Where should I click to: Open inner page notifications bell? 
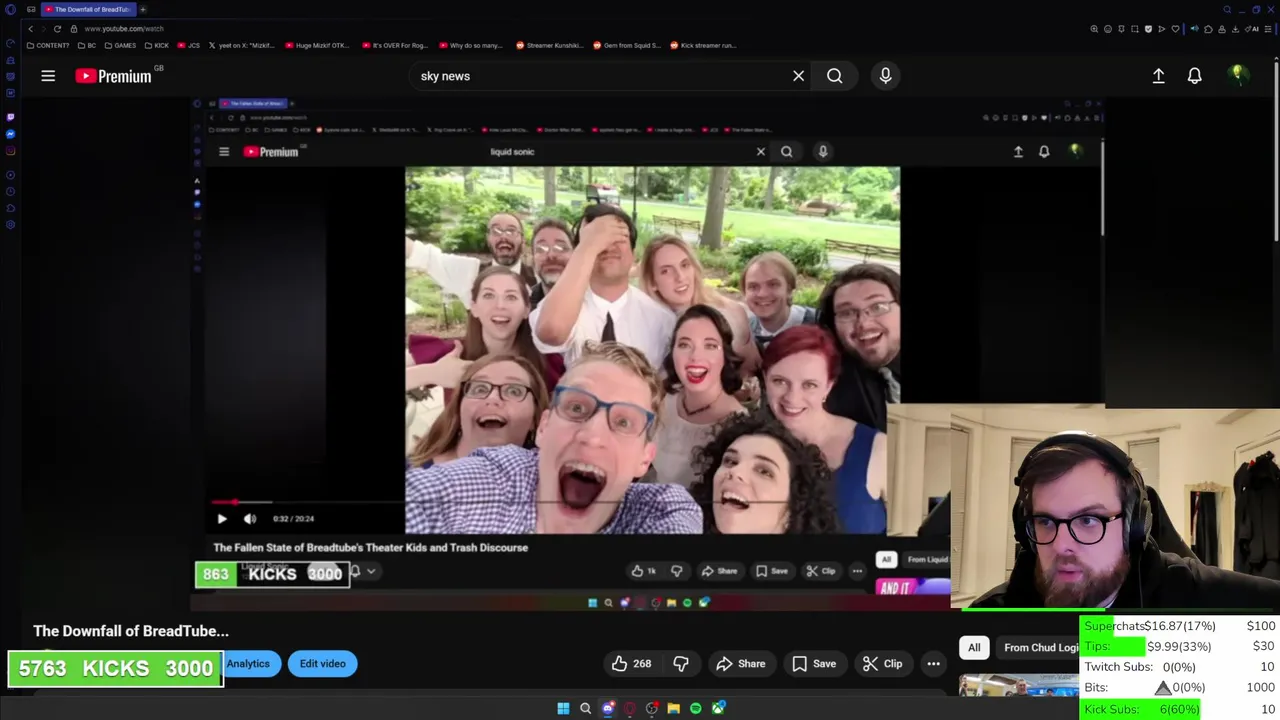(x=1044, y=152)
